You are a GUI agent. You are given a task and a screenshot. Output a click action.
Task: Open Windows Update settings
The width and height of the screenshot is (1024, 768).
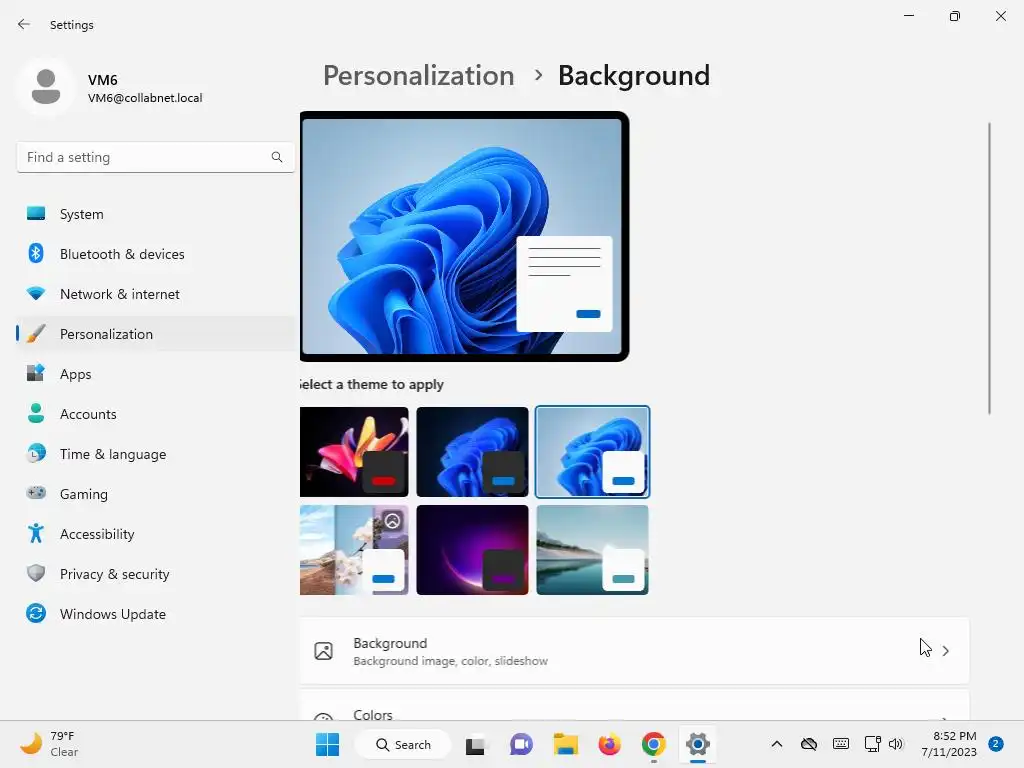pos(155,614)
